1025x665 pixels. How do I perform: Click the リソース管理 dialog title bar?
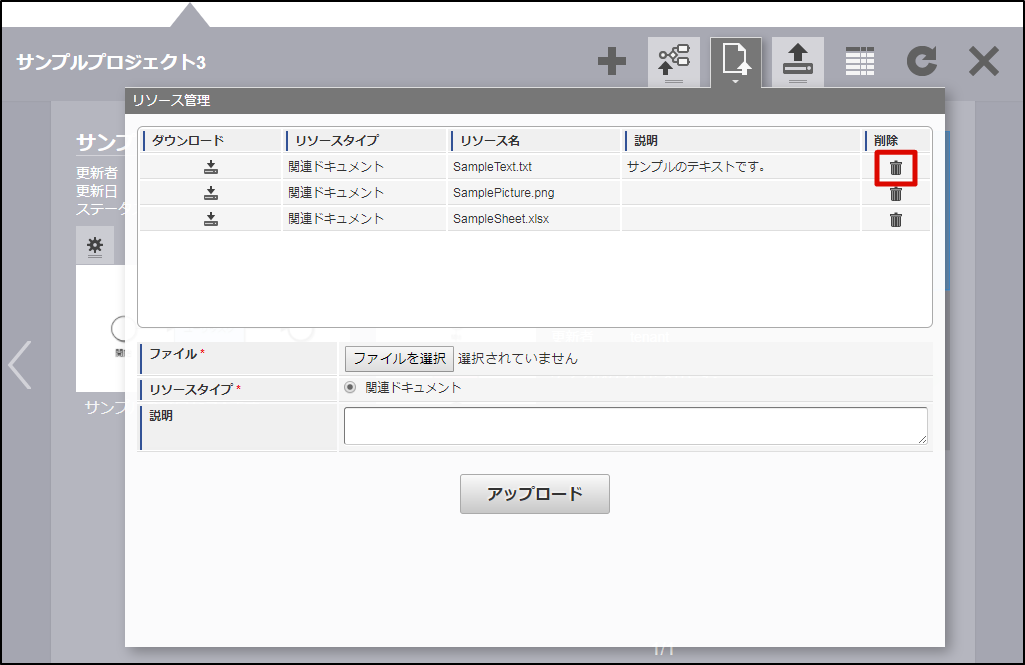click(535, 100)
